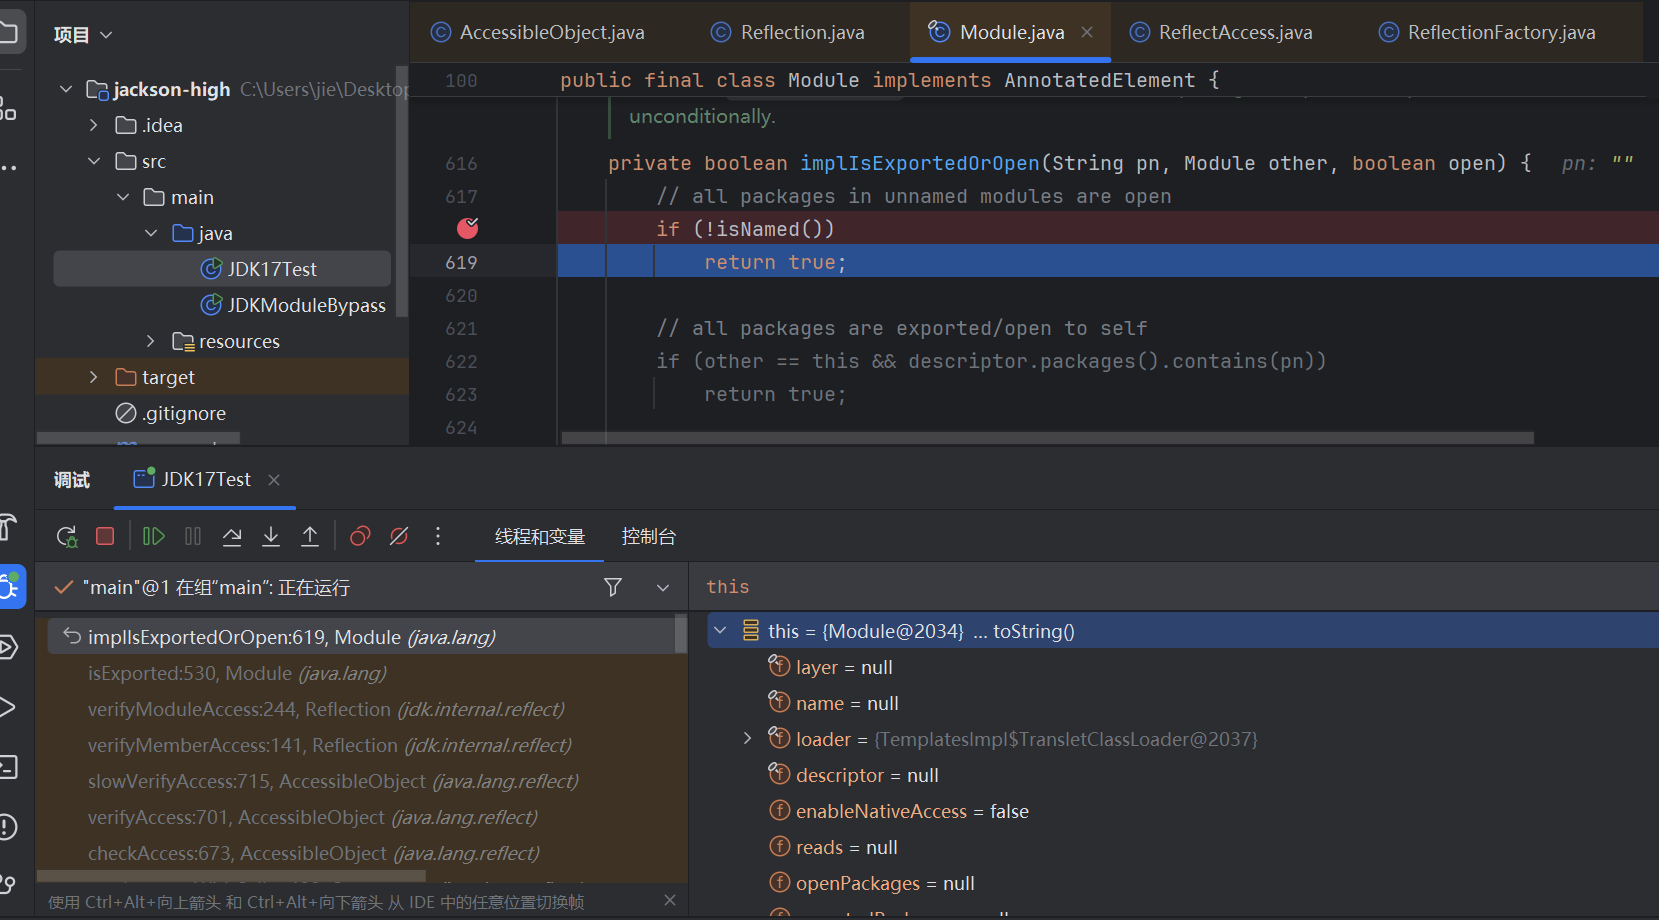Screen dimensions: 1659x920
Task: Switch to the Console tab
Action: (649, 537)
